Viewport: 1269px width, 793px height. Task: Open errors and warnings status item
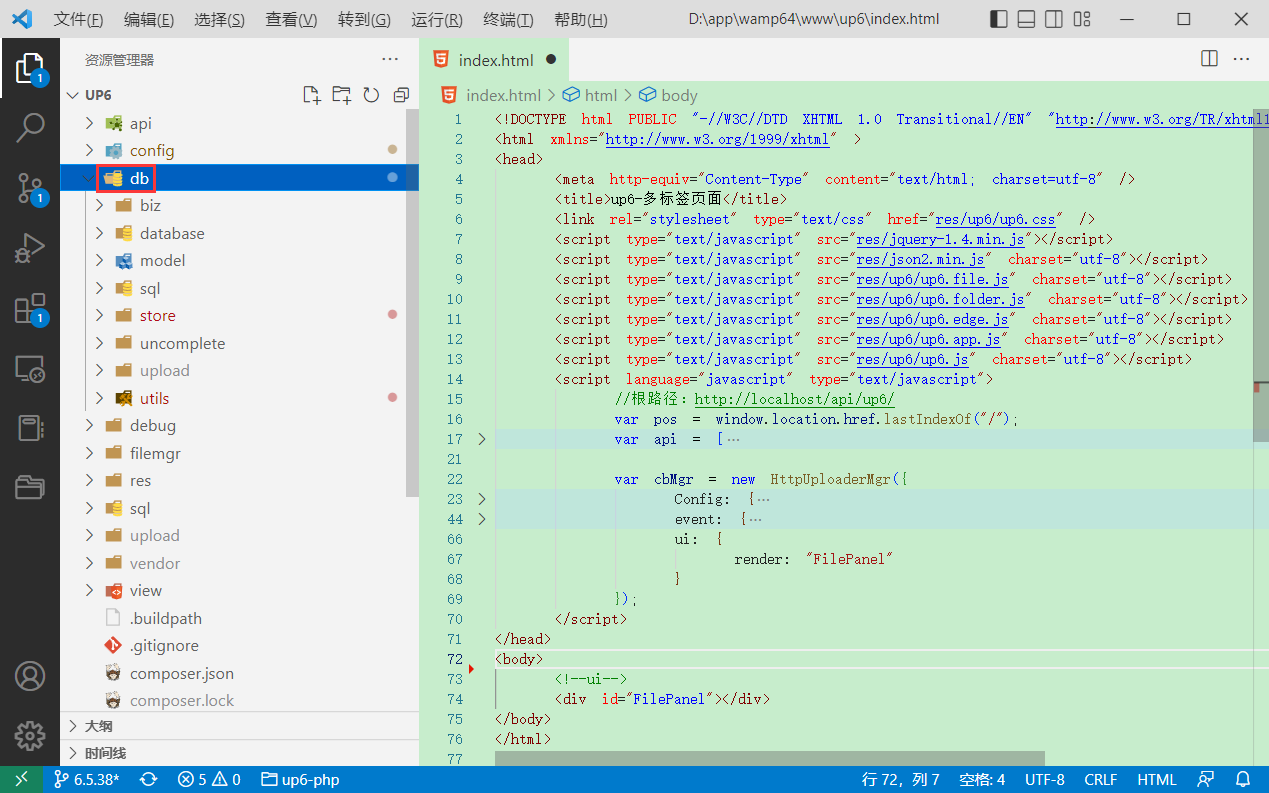pos(209,780)
